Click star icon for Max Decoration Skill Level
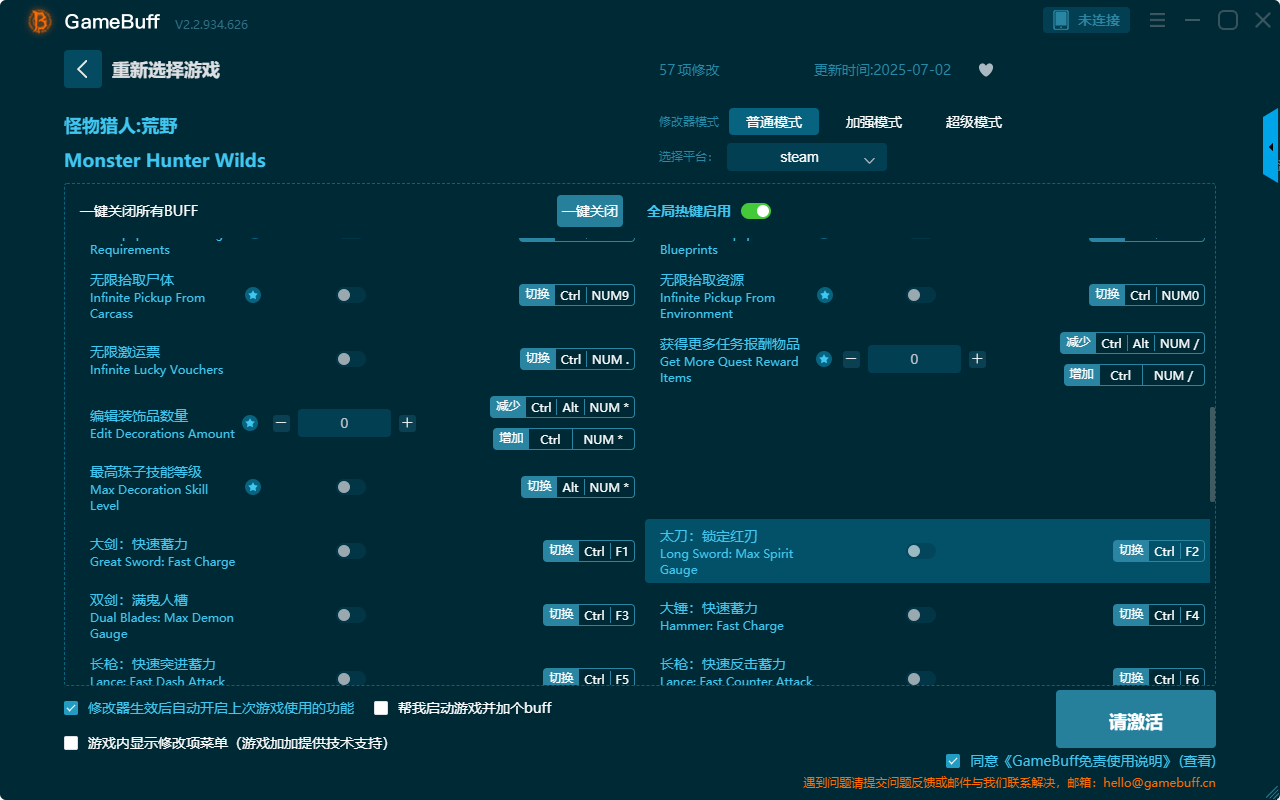This screenshot has width=1280, height=800. [253, 487]
